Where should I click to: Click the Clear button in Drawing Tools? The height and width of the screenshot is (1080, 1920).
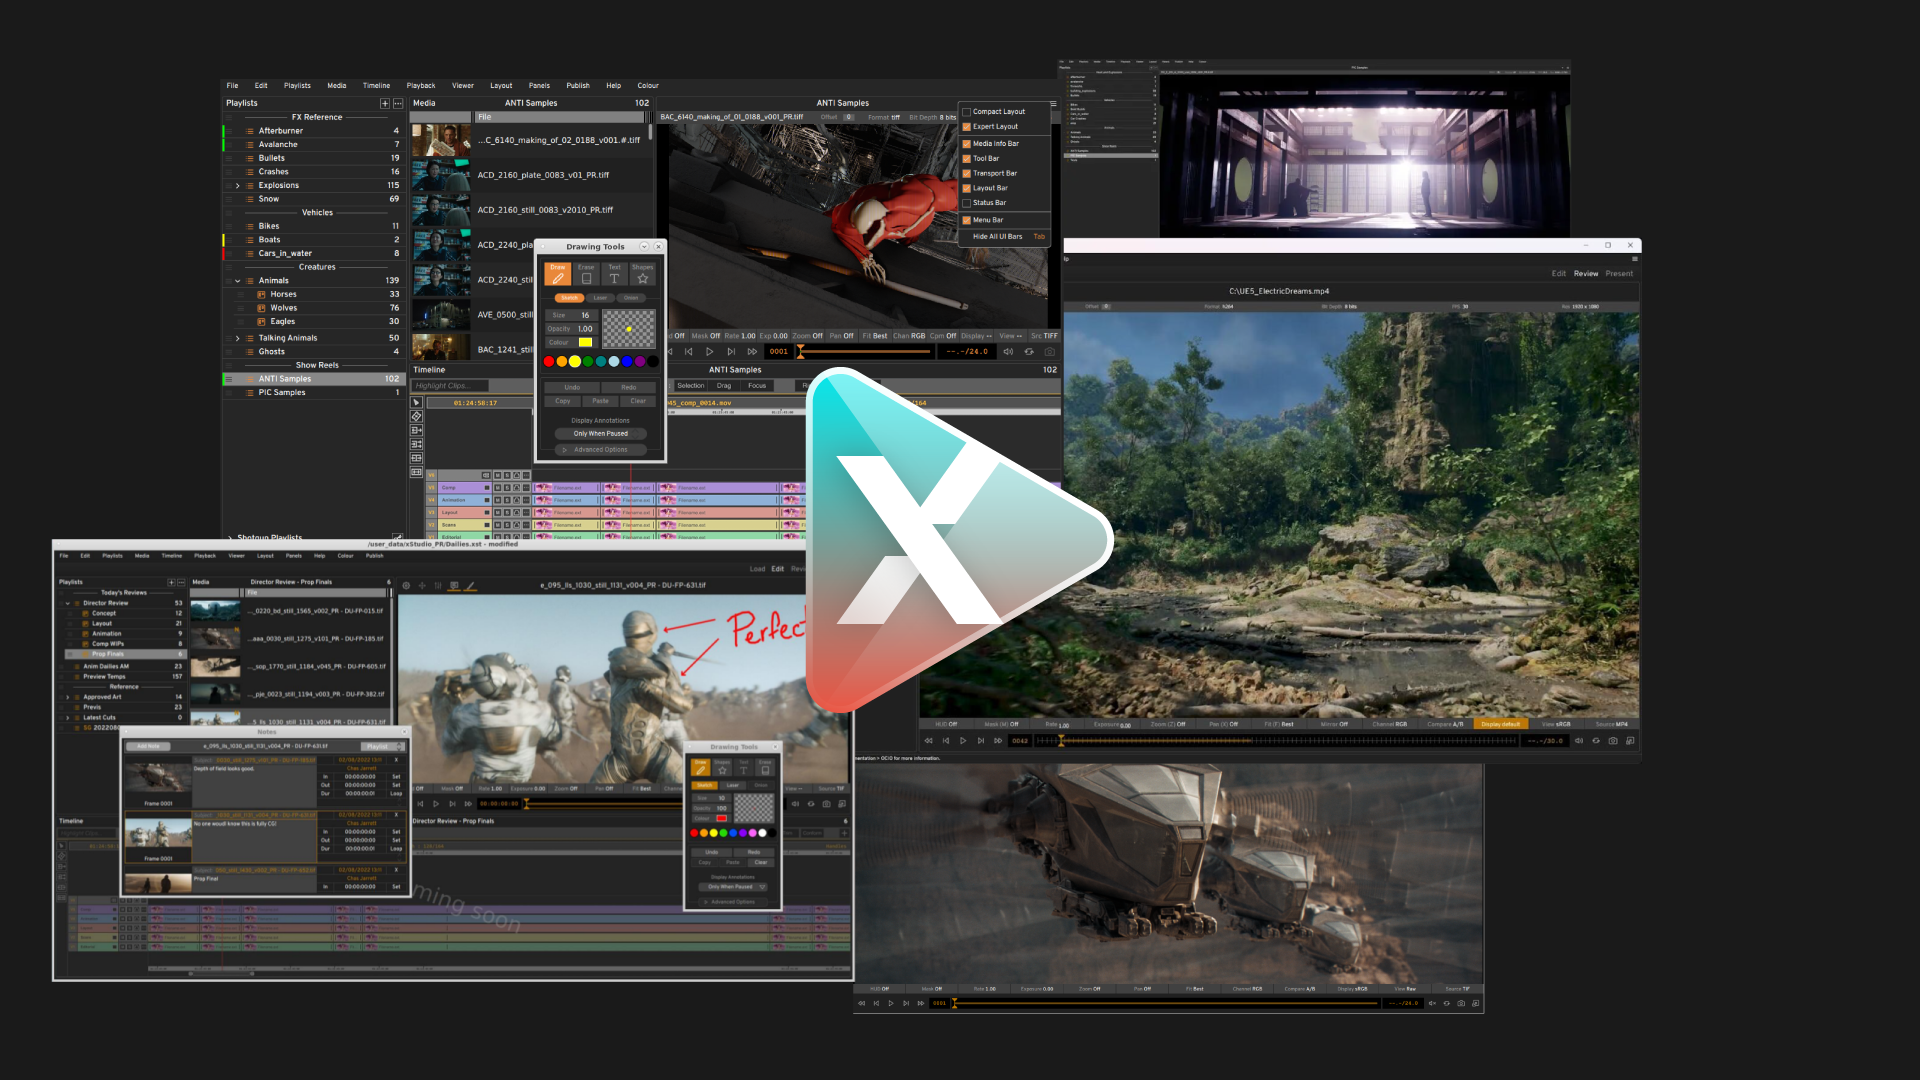pos(638,401)
